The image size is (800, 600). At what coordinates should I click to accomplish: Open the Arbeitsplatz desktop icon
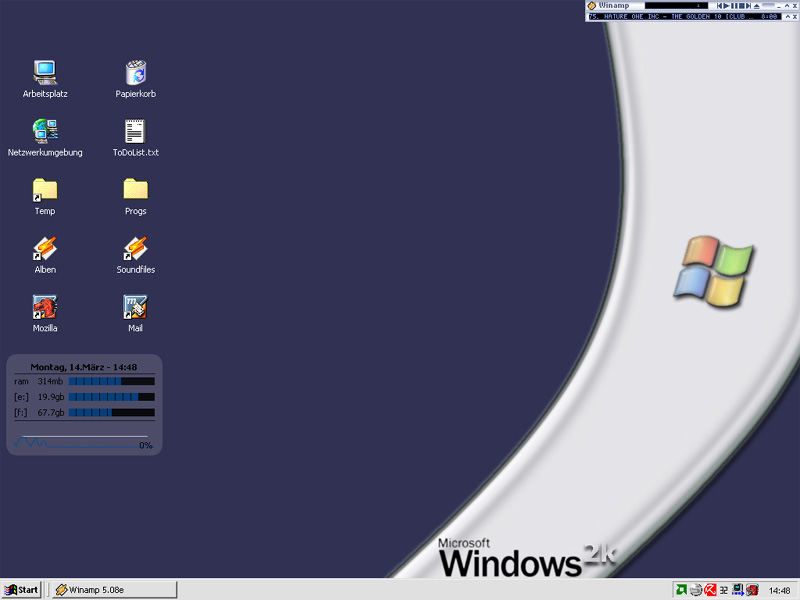tap(45, 79)
